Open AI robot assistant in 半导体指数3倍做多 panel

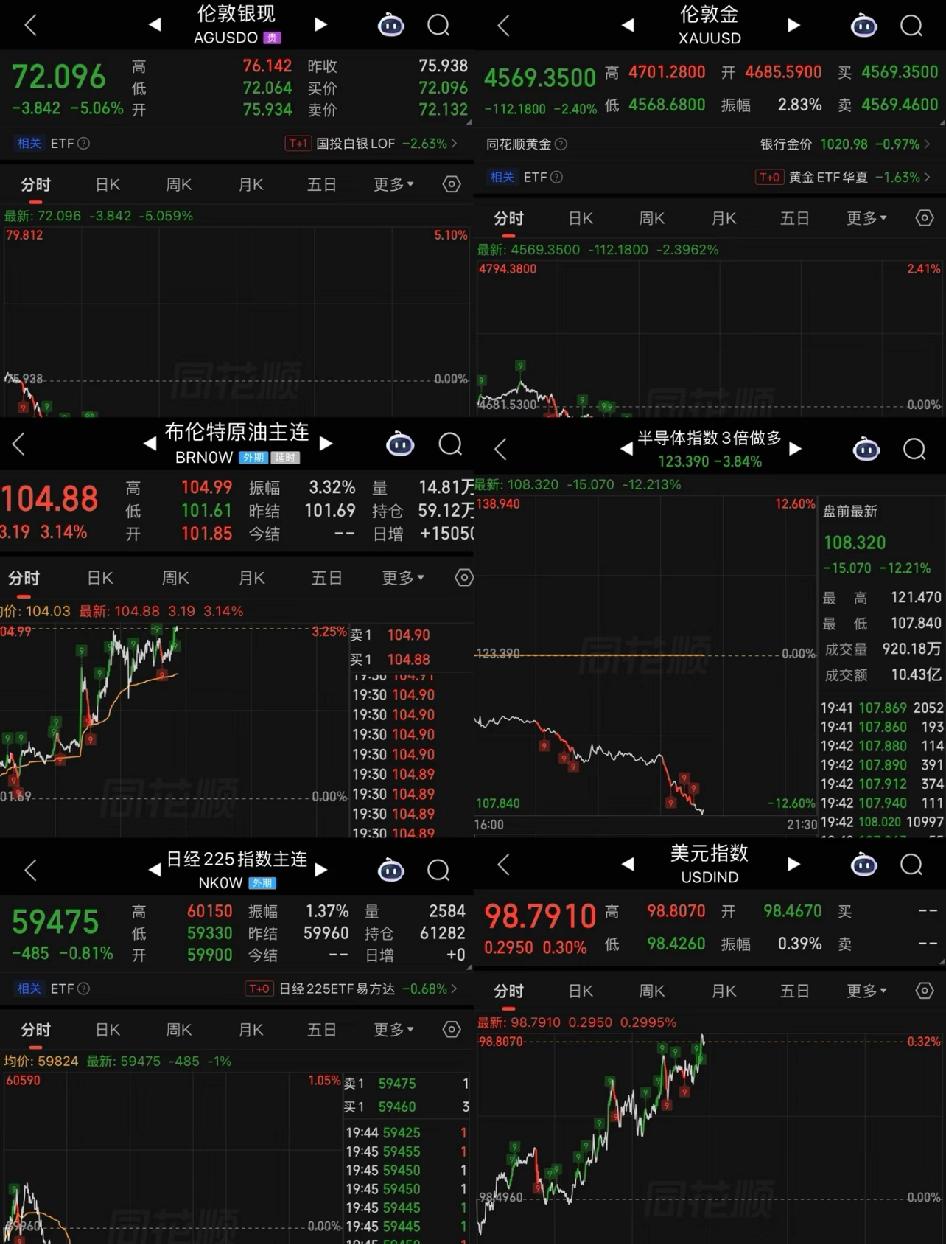tap(865, 449)
